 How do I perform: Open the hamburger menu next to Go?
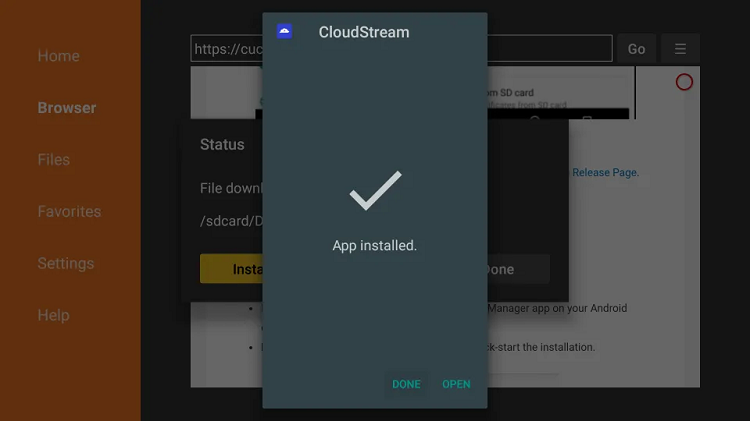coord(680,48)
